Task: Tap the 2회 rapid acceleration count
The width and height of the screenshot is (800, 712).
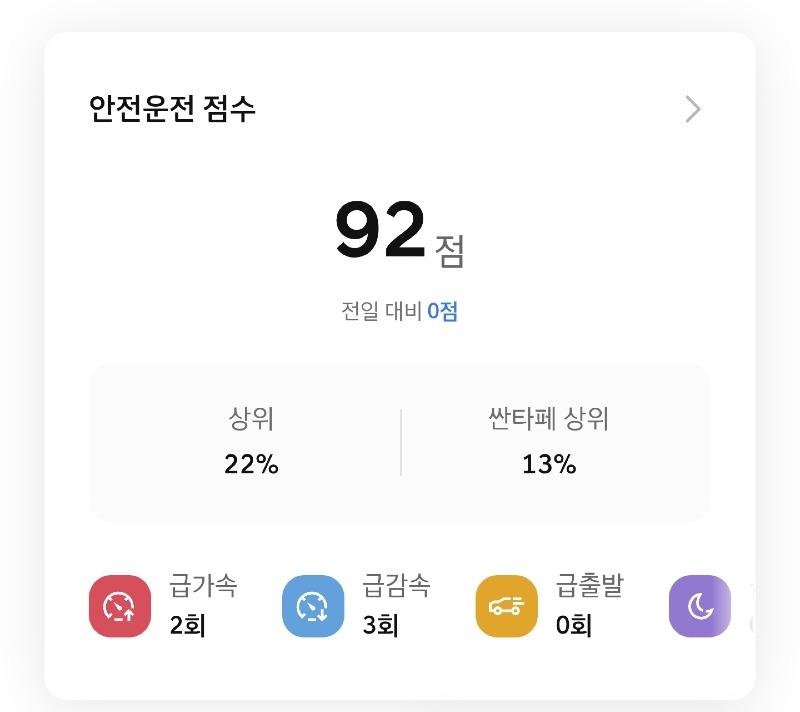Action: point(188,625)
